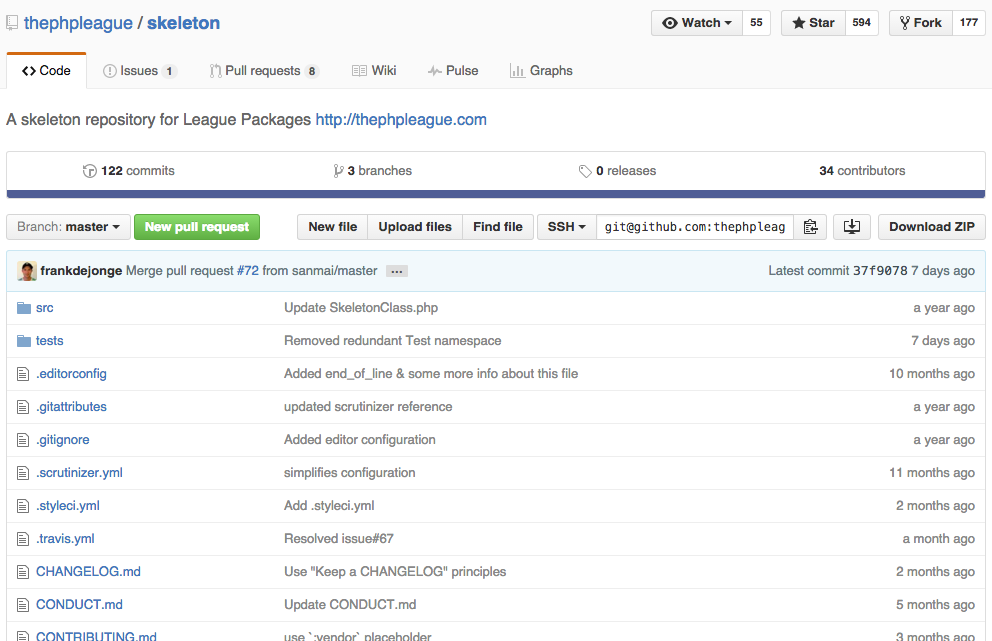Screen dimensions: 992x641
Task: Open the CONDUCT.md file
Action: click(79, 605)
